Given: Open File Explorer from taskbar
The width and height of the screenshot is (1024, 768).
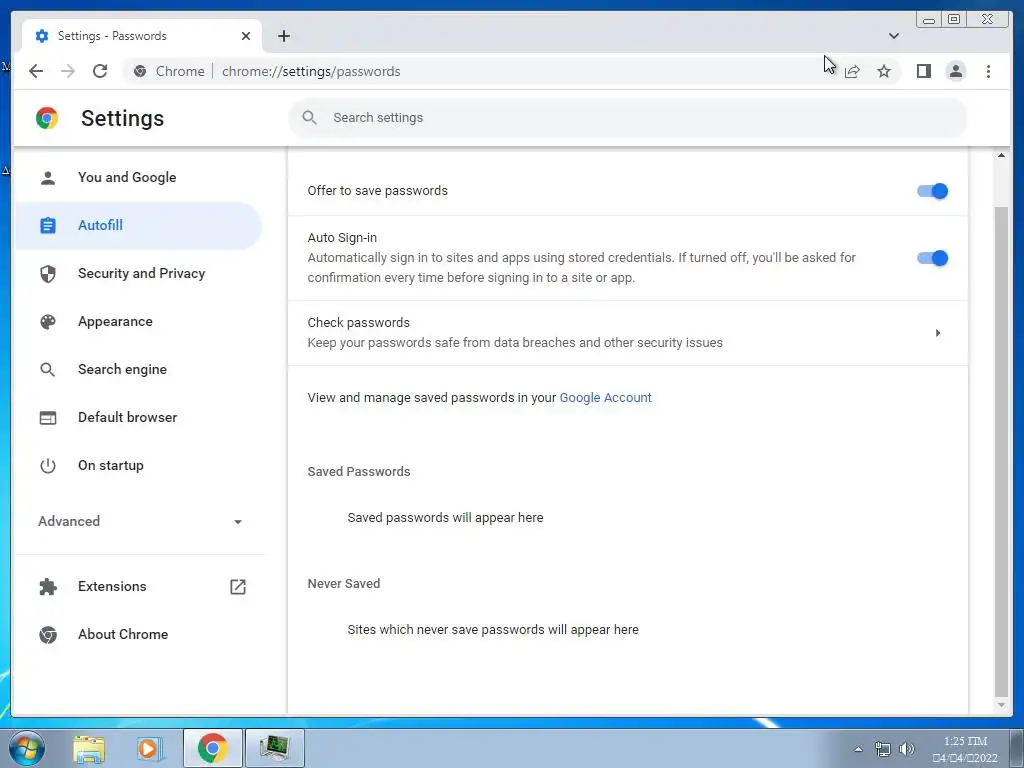Looking at the screenshot, I should point(89,749).
